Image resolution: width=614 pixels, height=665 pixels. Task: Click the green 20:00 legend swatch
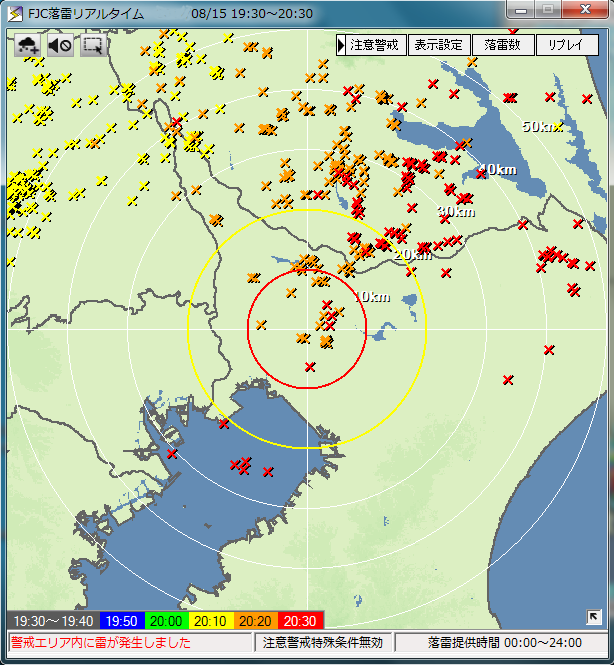coord(167,621)
